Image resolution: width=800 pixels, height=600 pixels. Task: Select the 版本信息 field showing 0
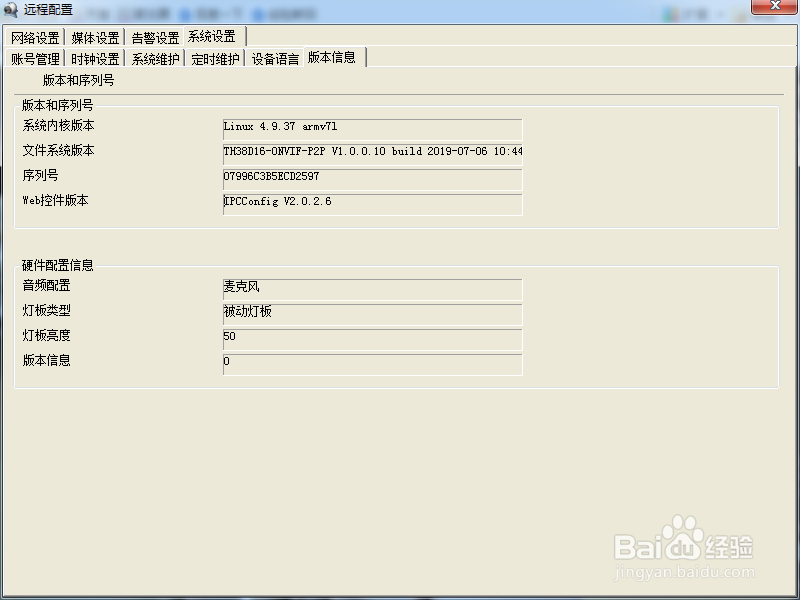372,365
